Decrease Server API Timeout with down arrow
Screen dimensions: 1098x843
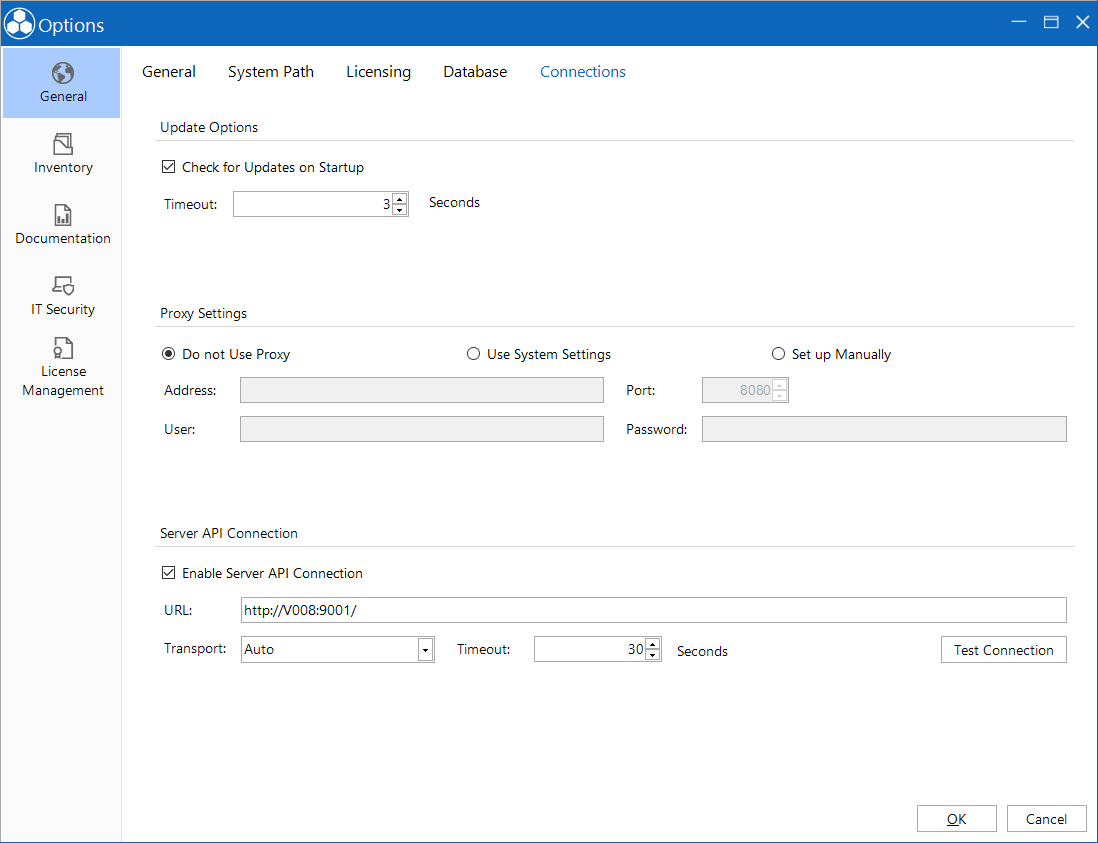(x=653, y=655)
